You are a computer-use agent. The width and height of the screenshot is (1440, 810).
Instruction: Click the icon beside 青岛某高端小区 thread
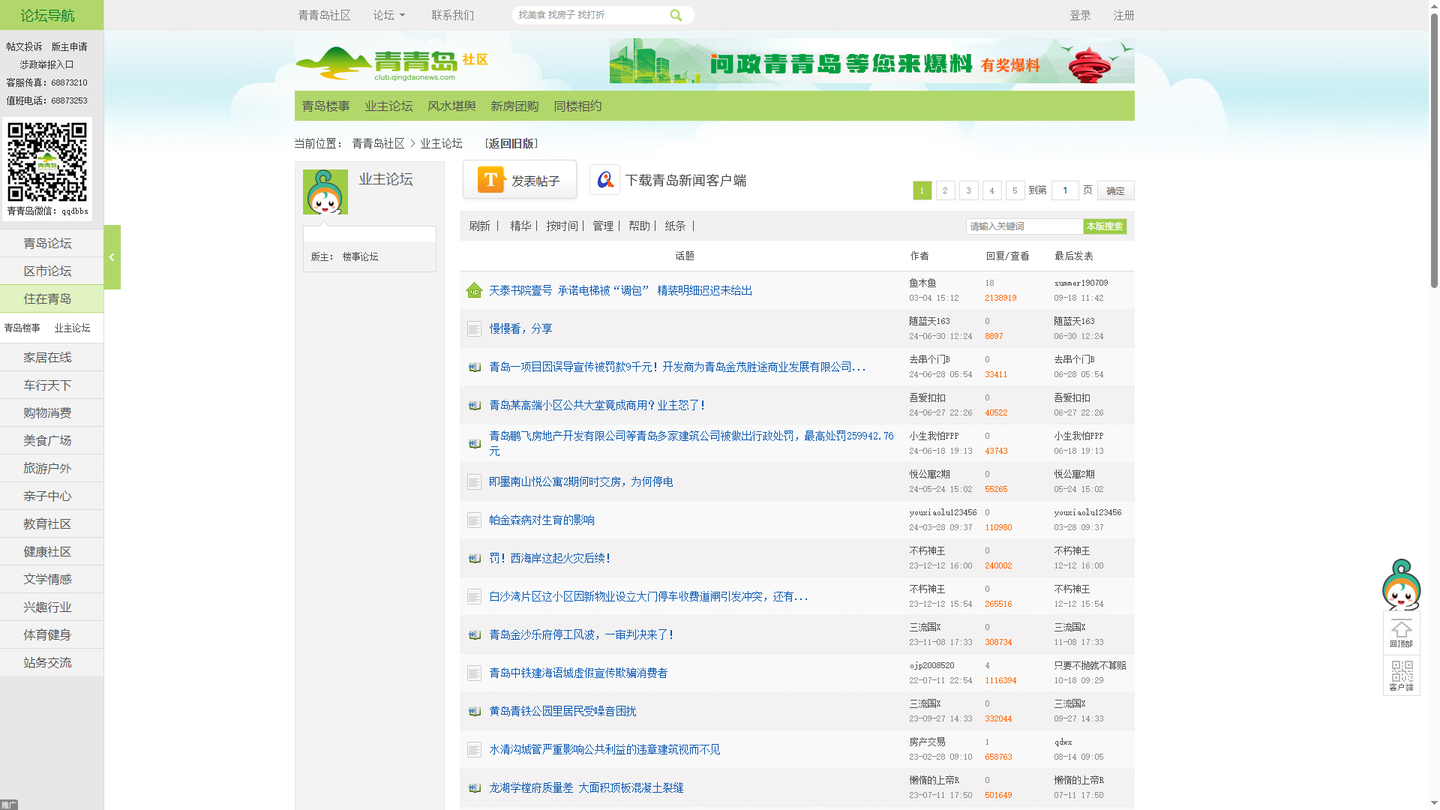[x=474, y=405]
